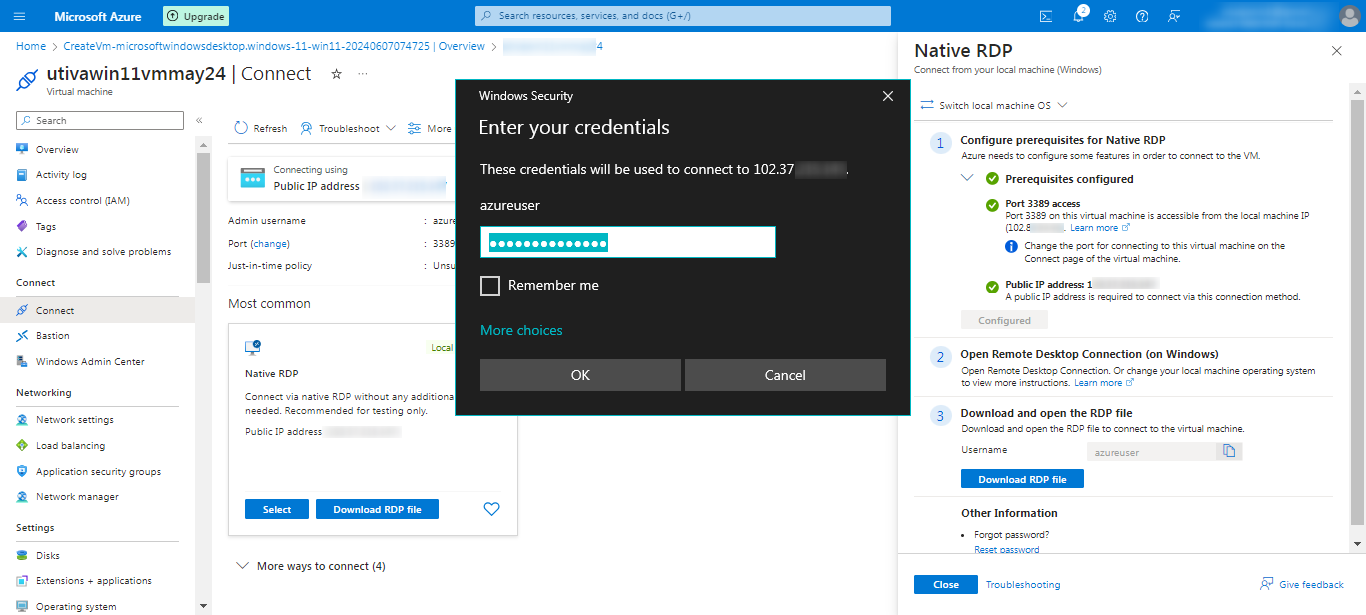Viewport: 1366px width, 615px height.
Task: Expand More ways to connect (4)
Action: pyautogui.click(x=311, y=566)
